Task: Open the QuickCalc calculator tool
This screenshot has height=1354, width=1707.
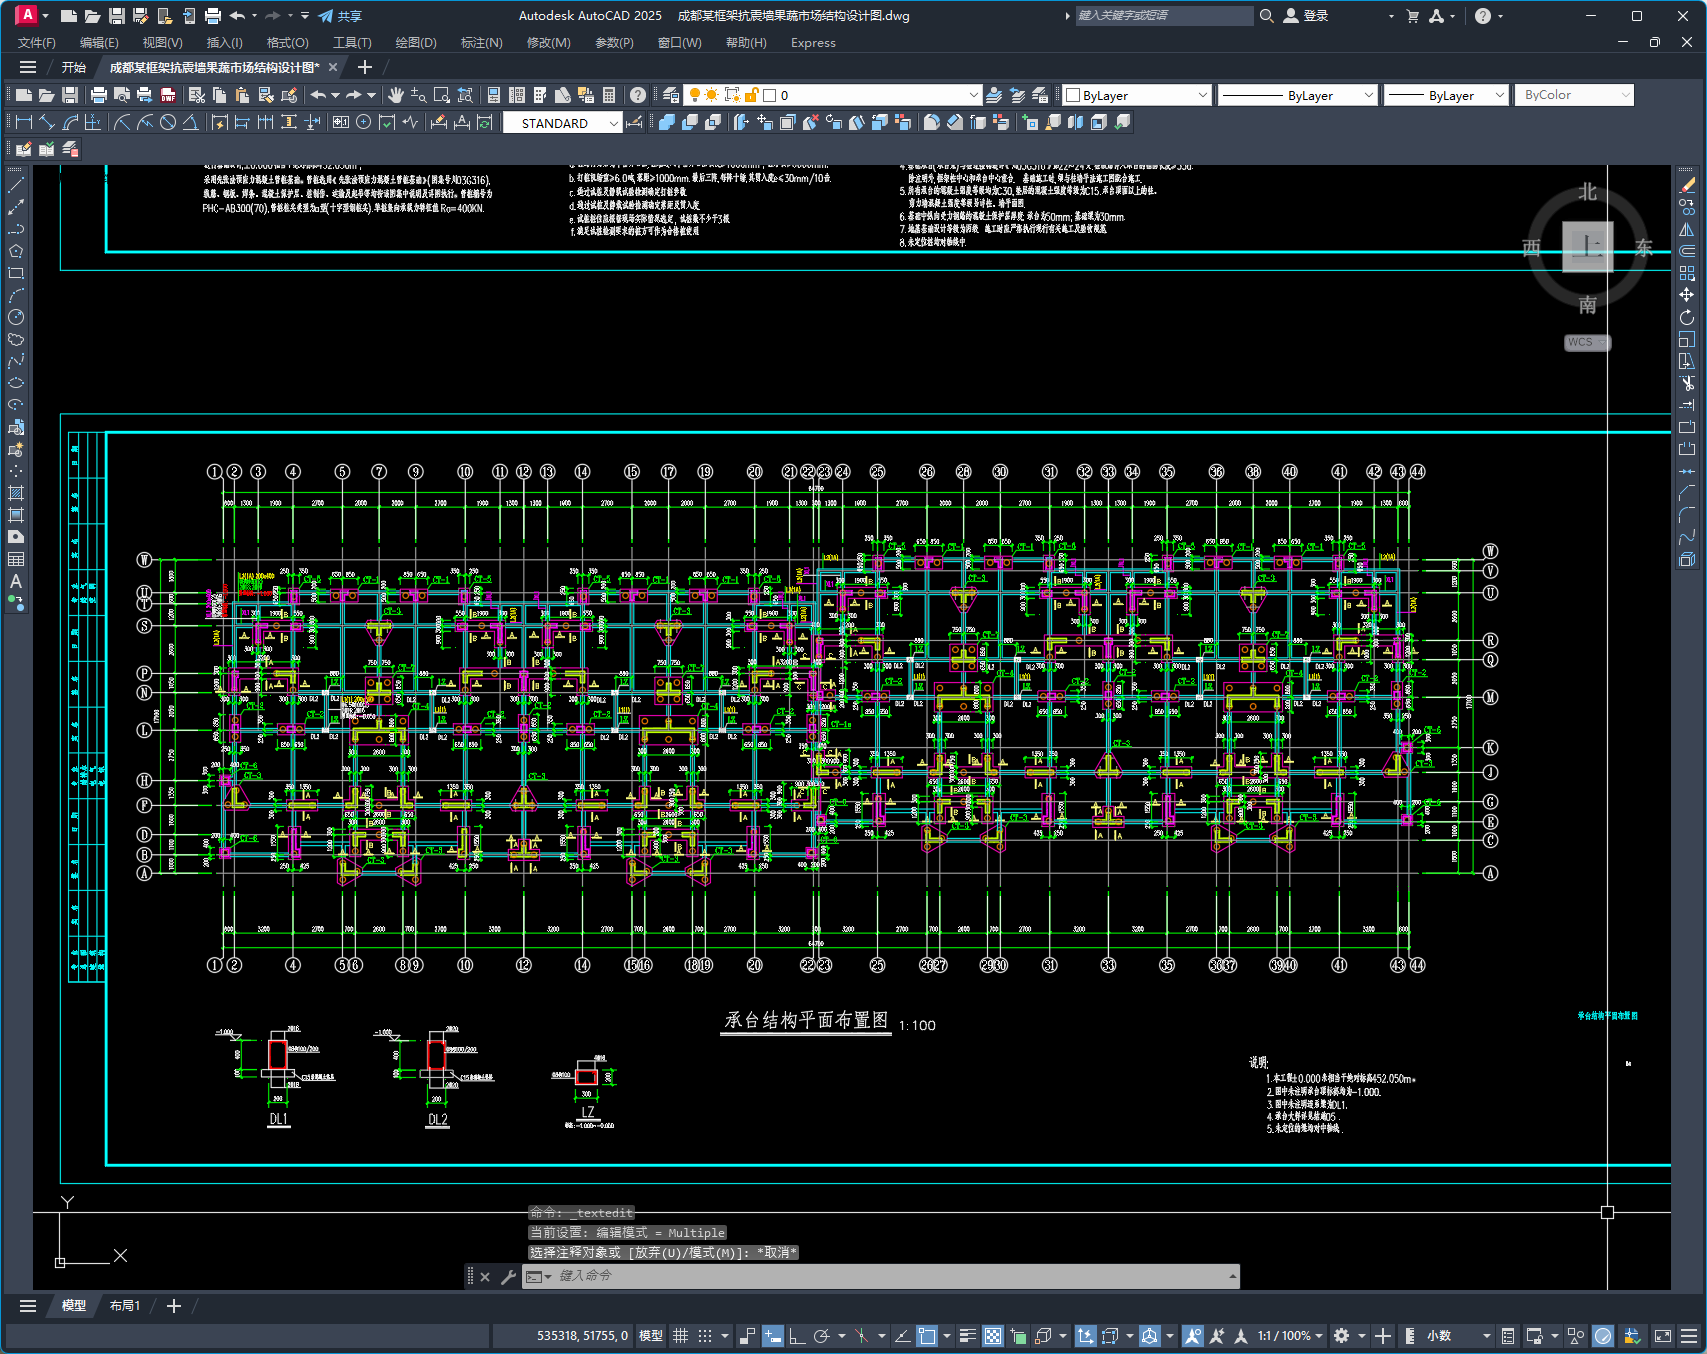Action: [609, 95]
